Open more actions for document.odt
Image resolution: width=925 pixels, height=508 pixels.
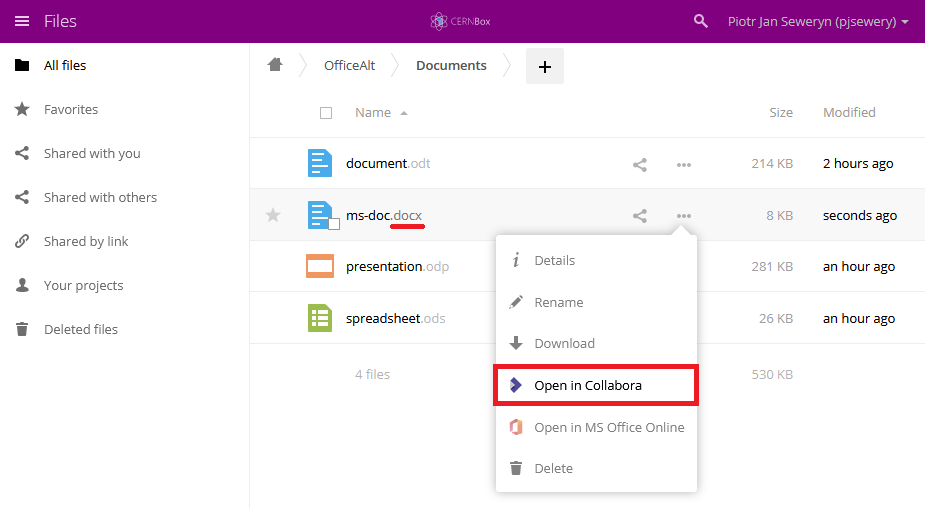[684, 165]
